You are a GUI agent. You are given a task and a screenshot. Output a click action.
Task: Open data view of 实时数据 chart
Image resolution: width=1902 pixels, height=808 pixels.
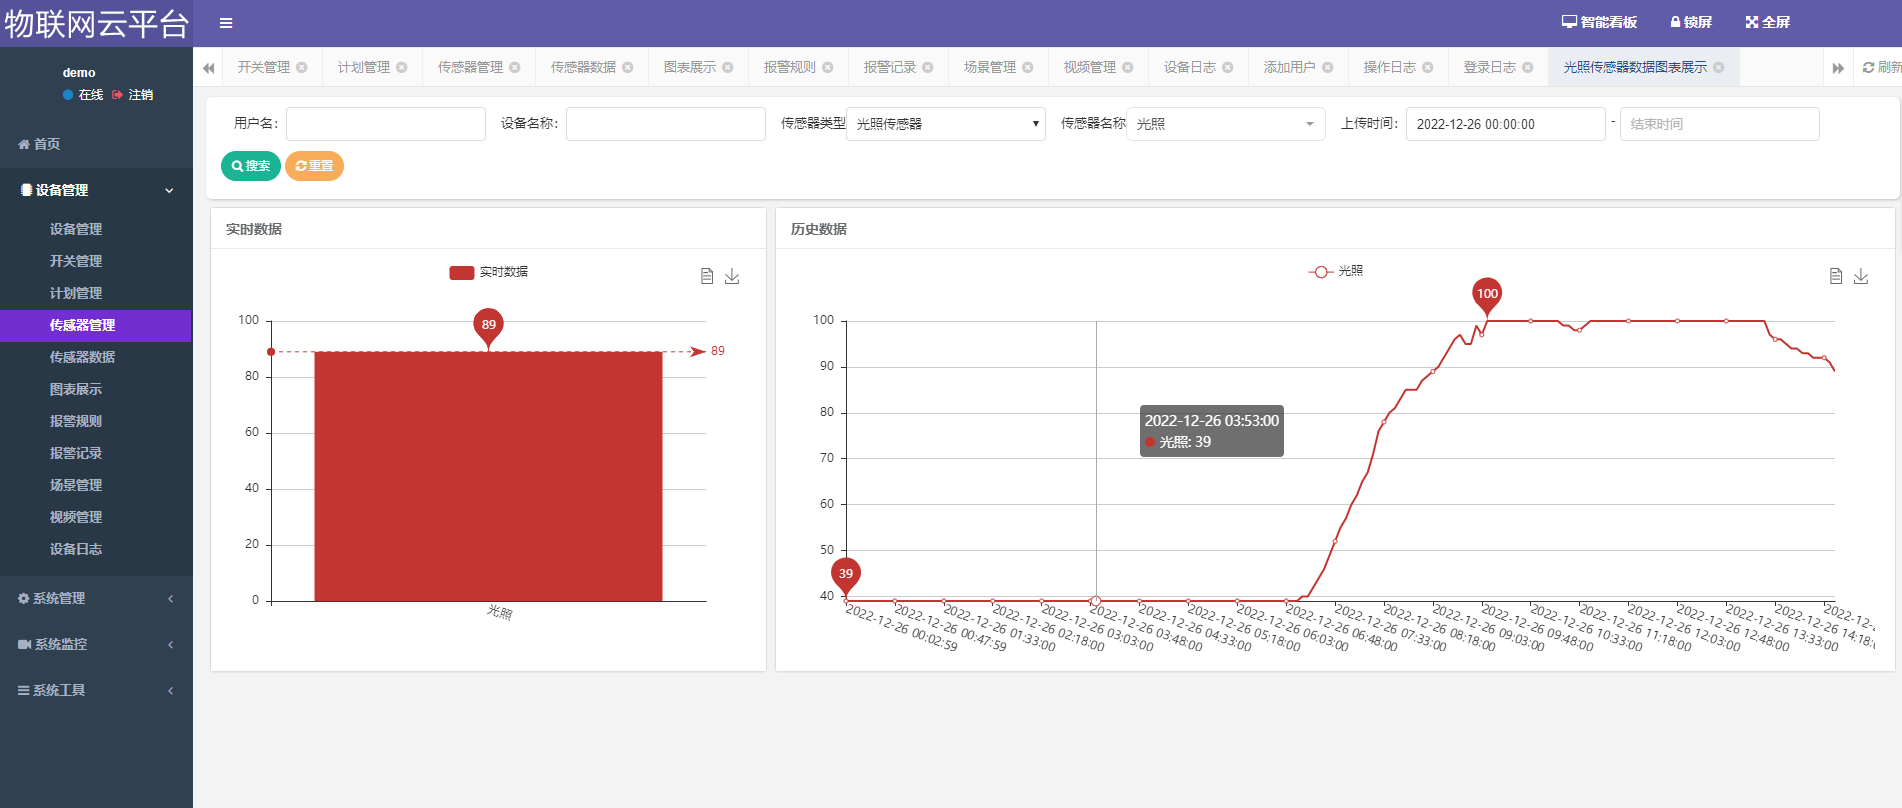[x=707, y=276]
